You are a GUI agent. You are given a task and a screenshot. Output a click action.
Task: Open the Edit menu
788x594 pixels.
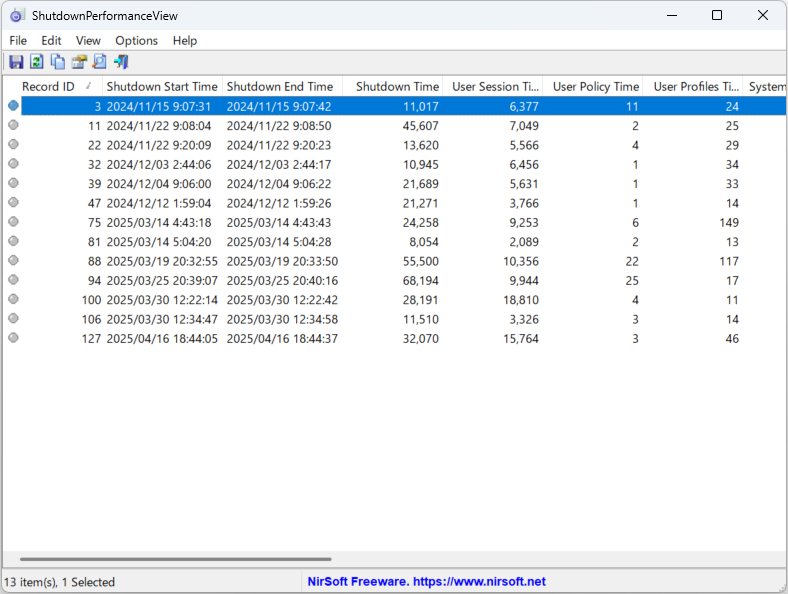(x=51, y=41)
